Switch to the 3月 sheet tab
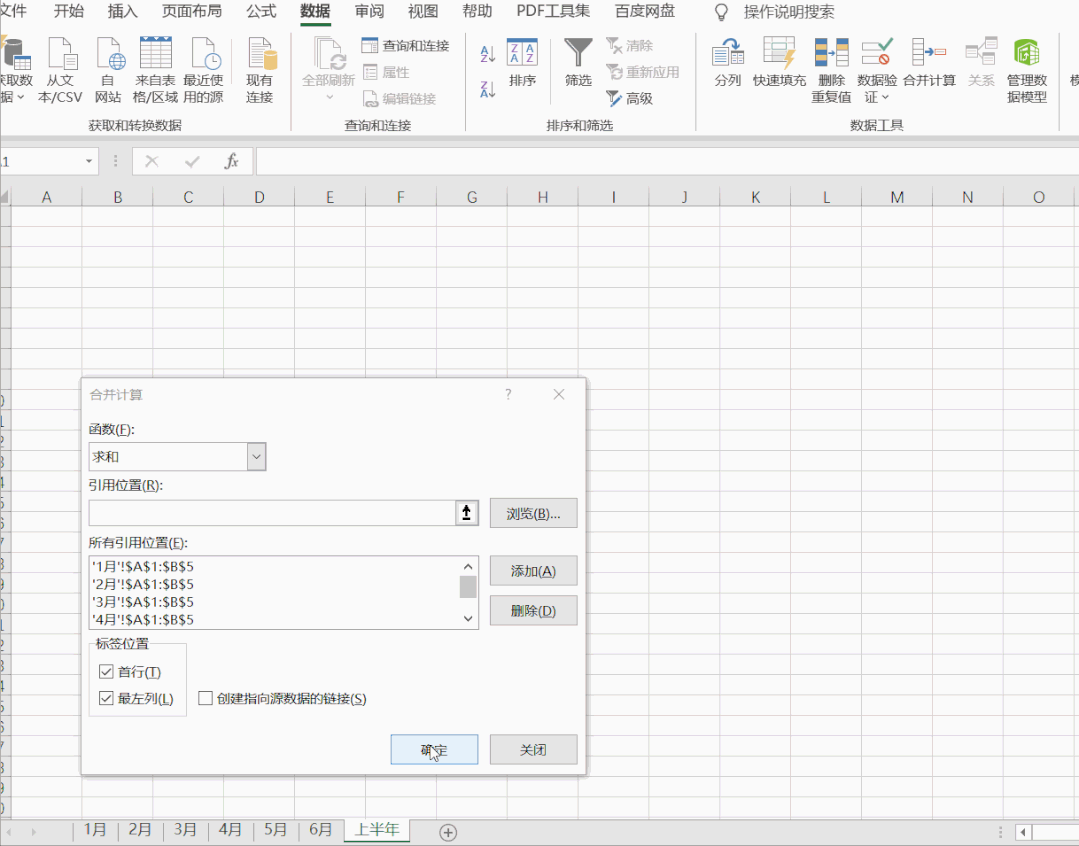Screen dimensions: 1079x846 coord(184,830)
